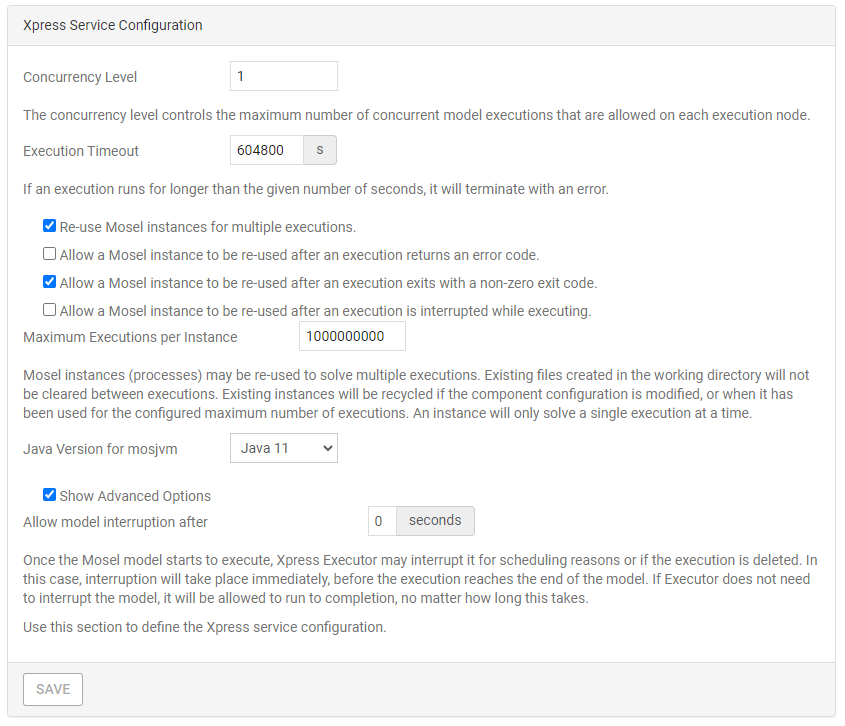Screen dimensions: 845x726
Task: Click the 'Concurrency Level' text label
Action: [x=80, y=77]
